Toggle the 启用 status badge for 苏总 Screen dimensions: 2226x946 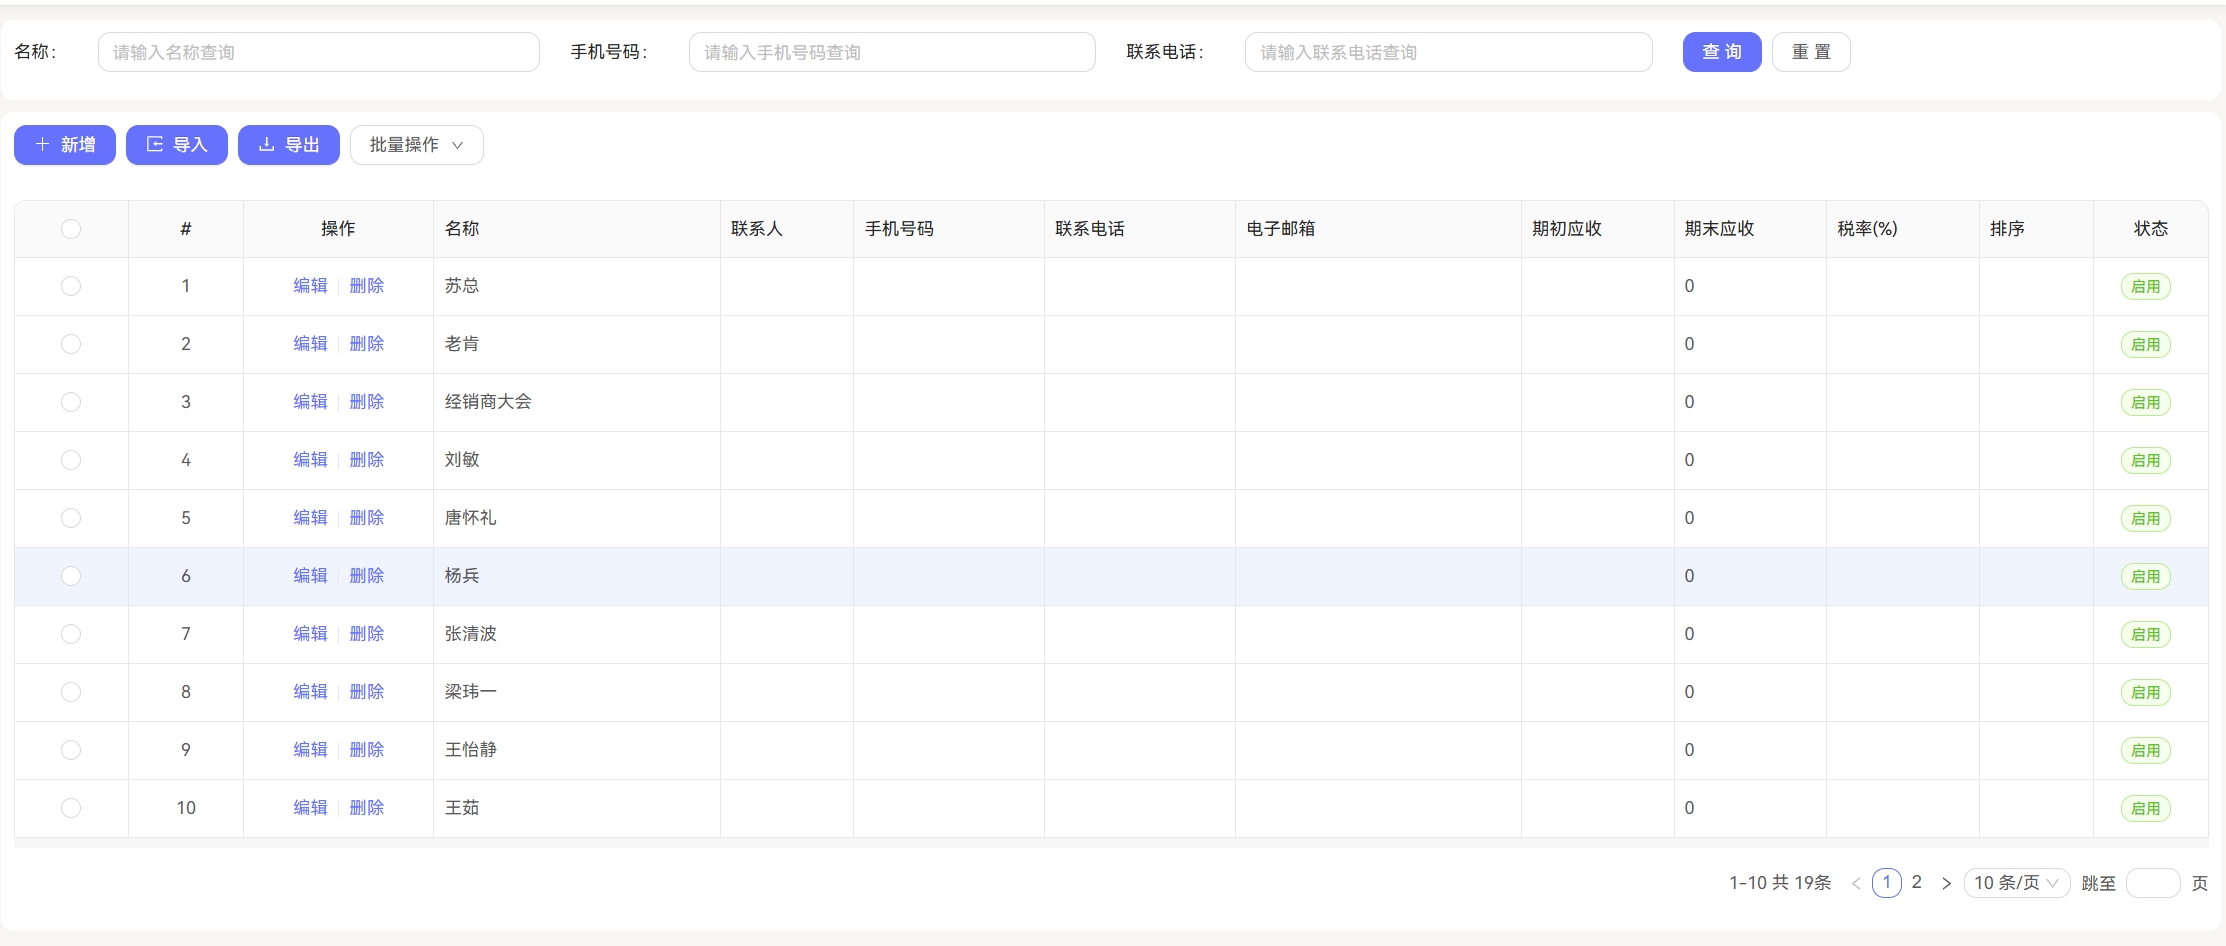tap(2146, 286)
